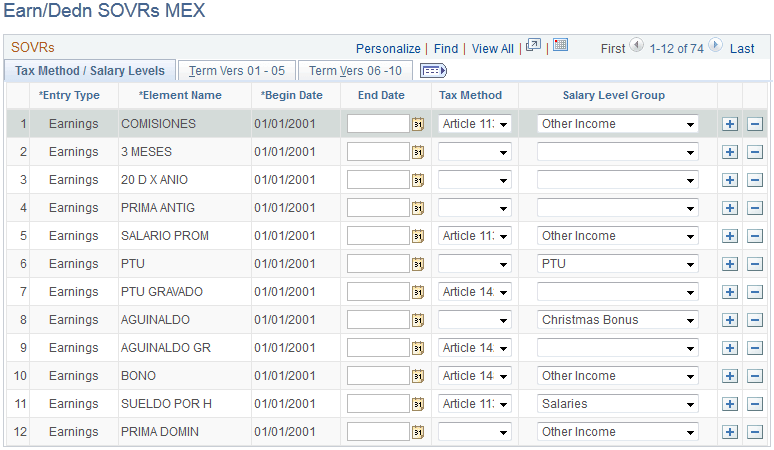
Task: Open Tax Method dropdown for PTU GRAVADO
Action: [x=474, y=292]
